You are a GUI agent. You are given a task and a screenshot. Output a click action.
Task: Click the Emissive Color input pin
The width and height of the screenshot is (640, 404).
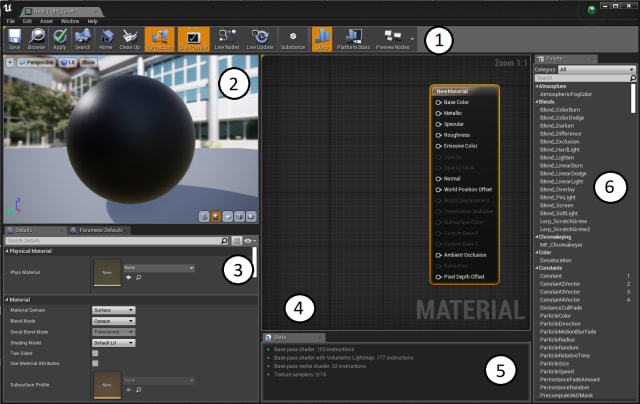pyautogui.click(x=439, y=146)
